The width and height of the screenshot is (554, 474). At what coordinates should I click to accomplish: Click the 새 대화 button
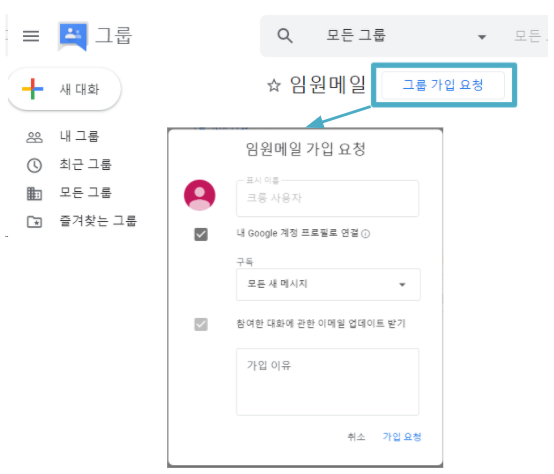pyautogui.click(x=64, y=89)
